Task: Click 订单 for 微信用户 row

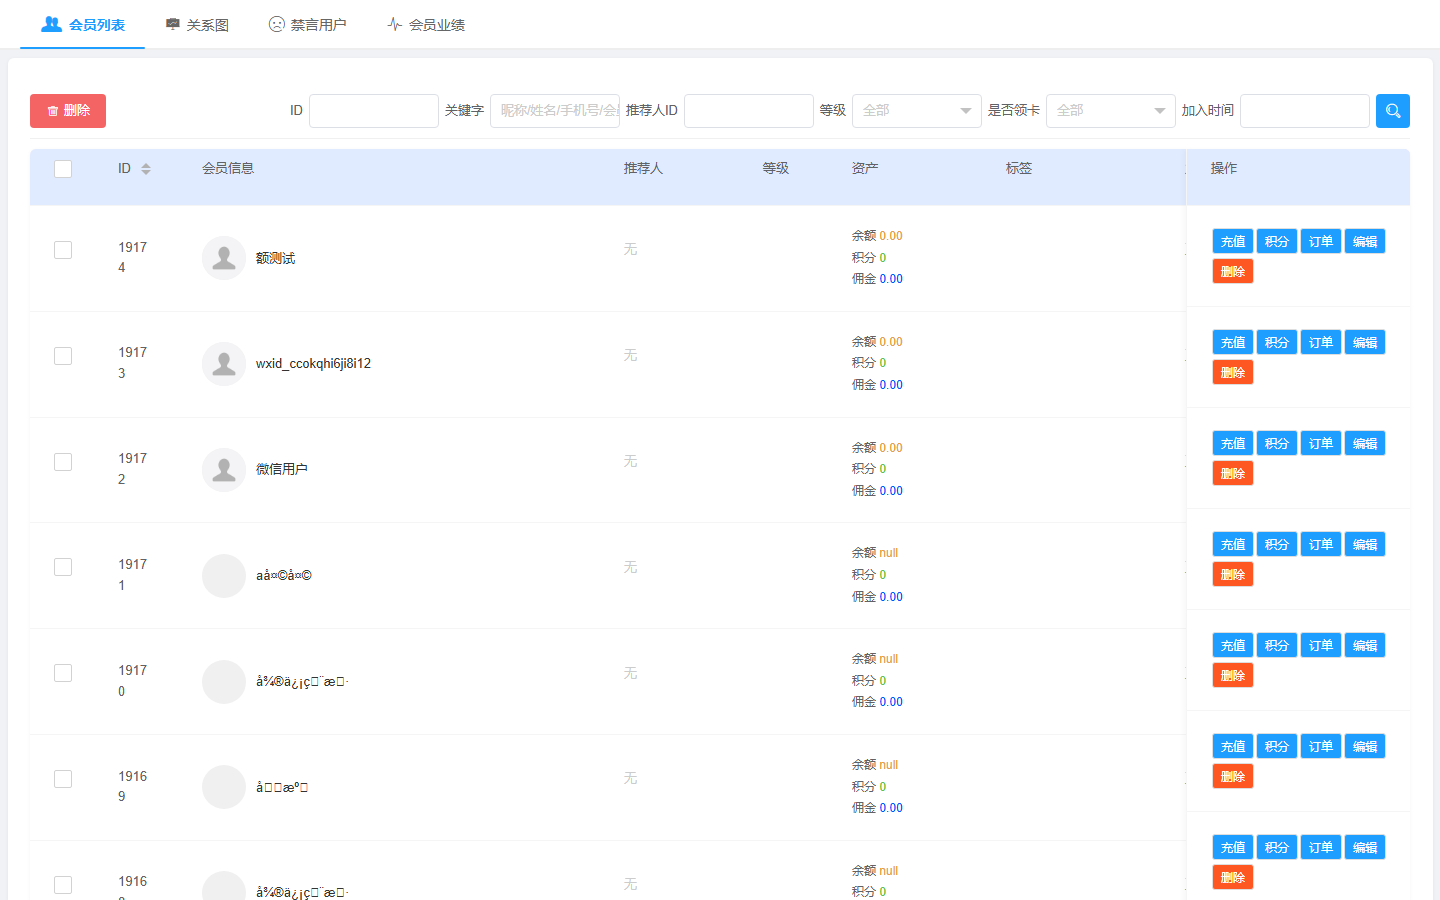Action: (1321, 444)
